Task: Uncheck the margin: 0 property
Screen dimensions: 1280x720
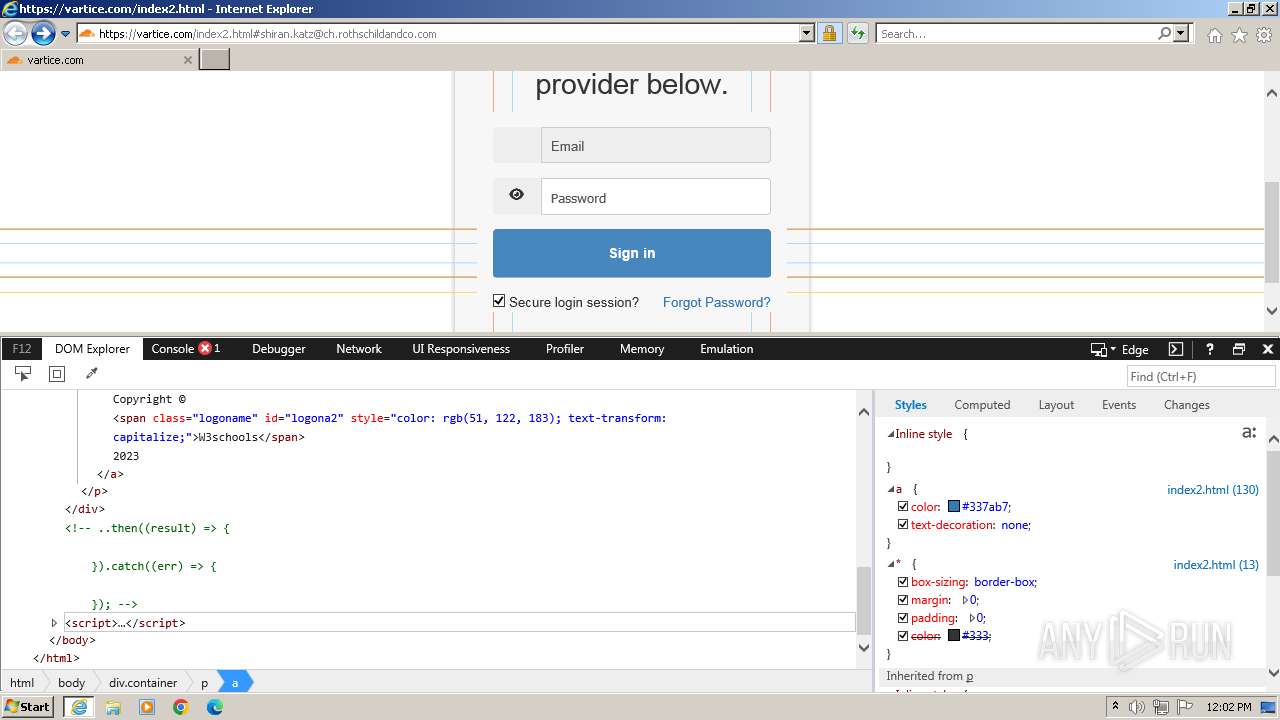Action: tap(903, 600)
